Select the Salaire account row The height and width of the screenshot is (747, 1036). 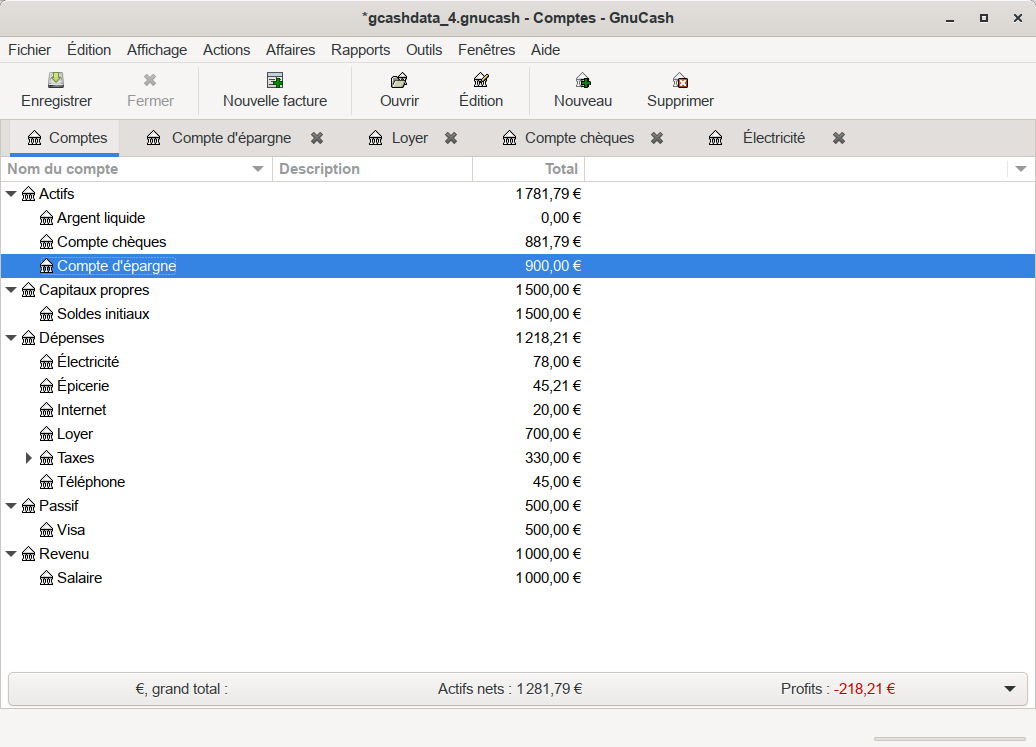pyautogui.click(x=80, y=578)
